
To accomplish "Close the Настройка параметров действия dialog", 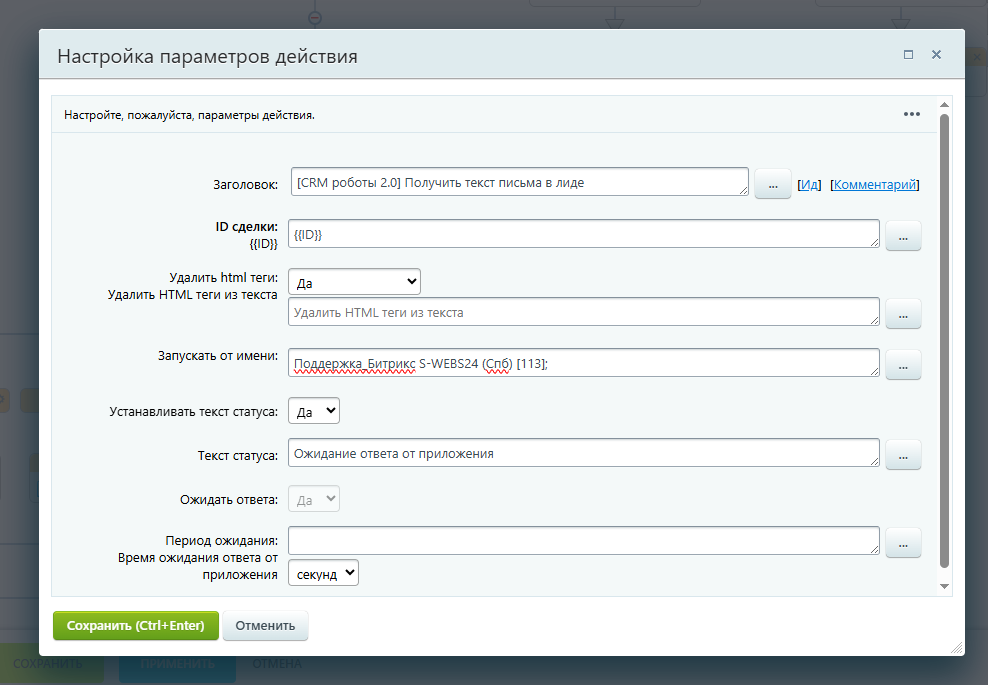I will [936, 55].
